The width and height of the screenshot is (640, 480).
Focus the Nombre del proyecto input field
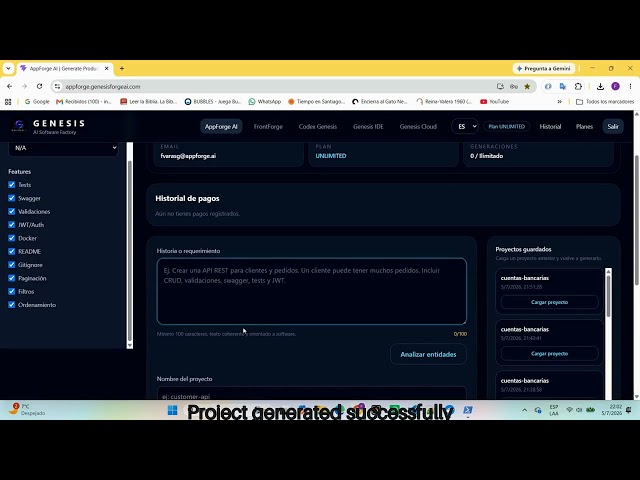tap(311, 394)
